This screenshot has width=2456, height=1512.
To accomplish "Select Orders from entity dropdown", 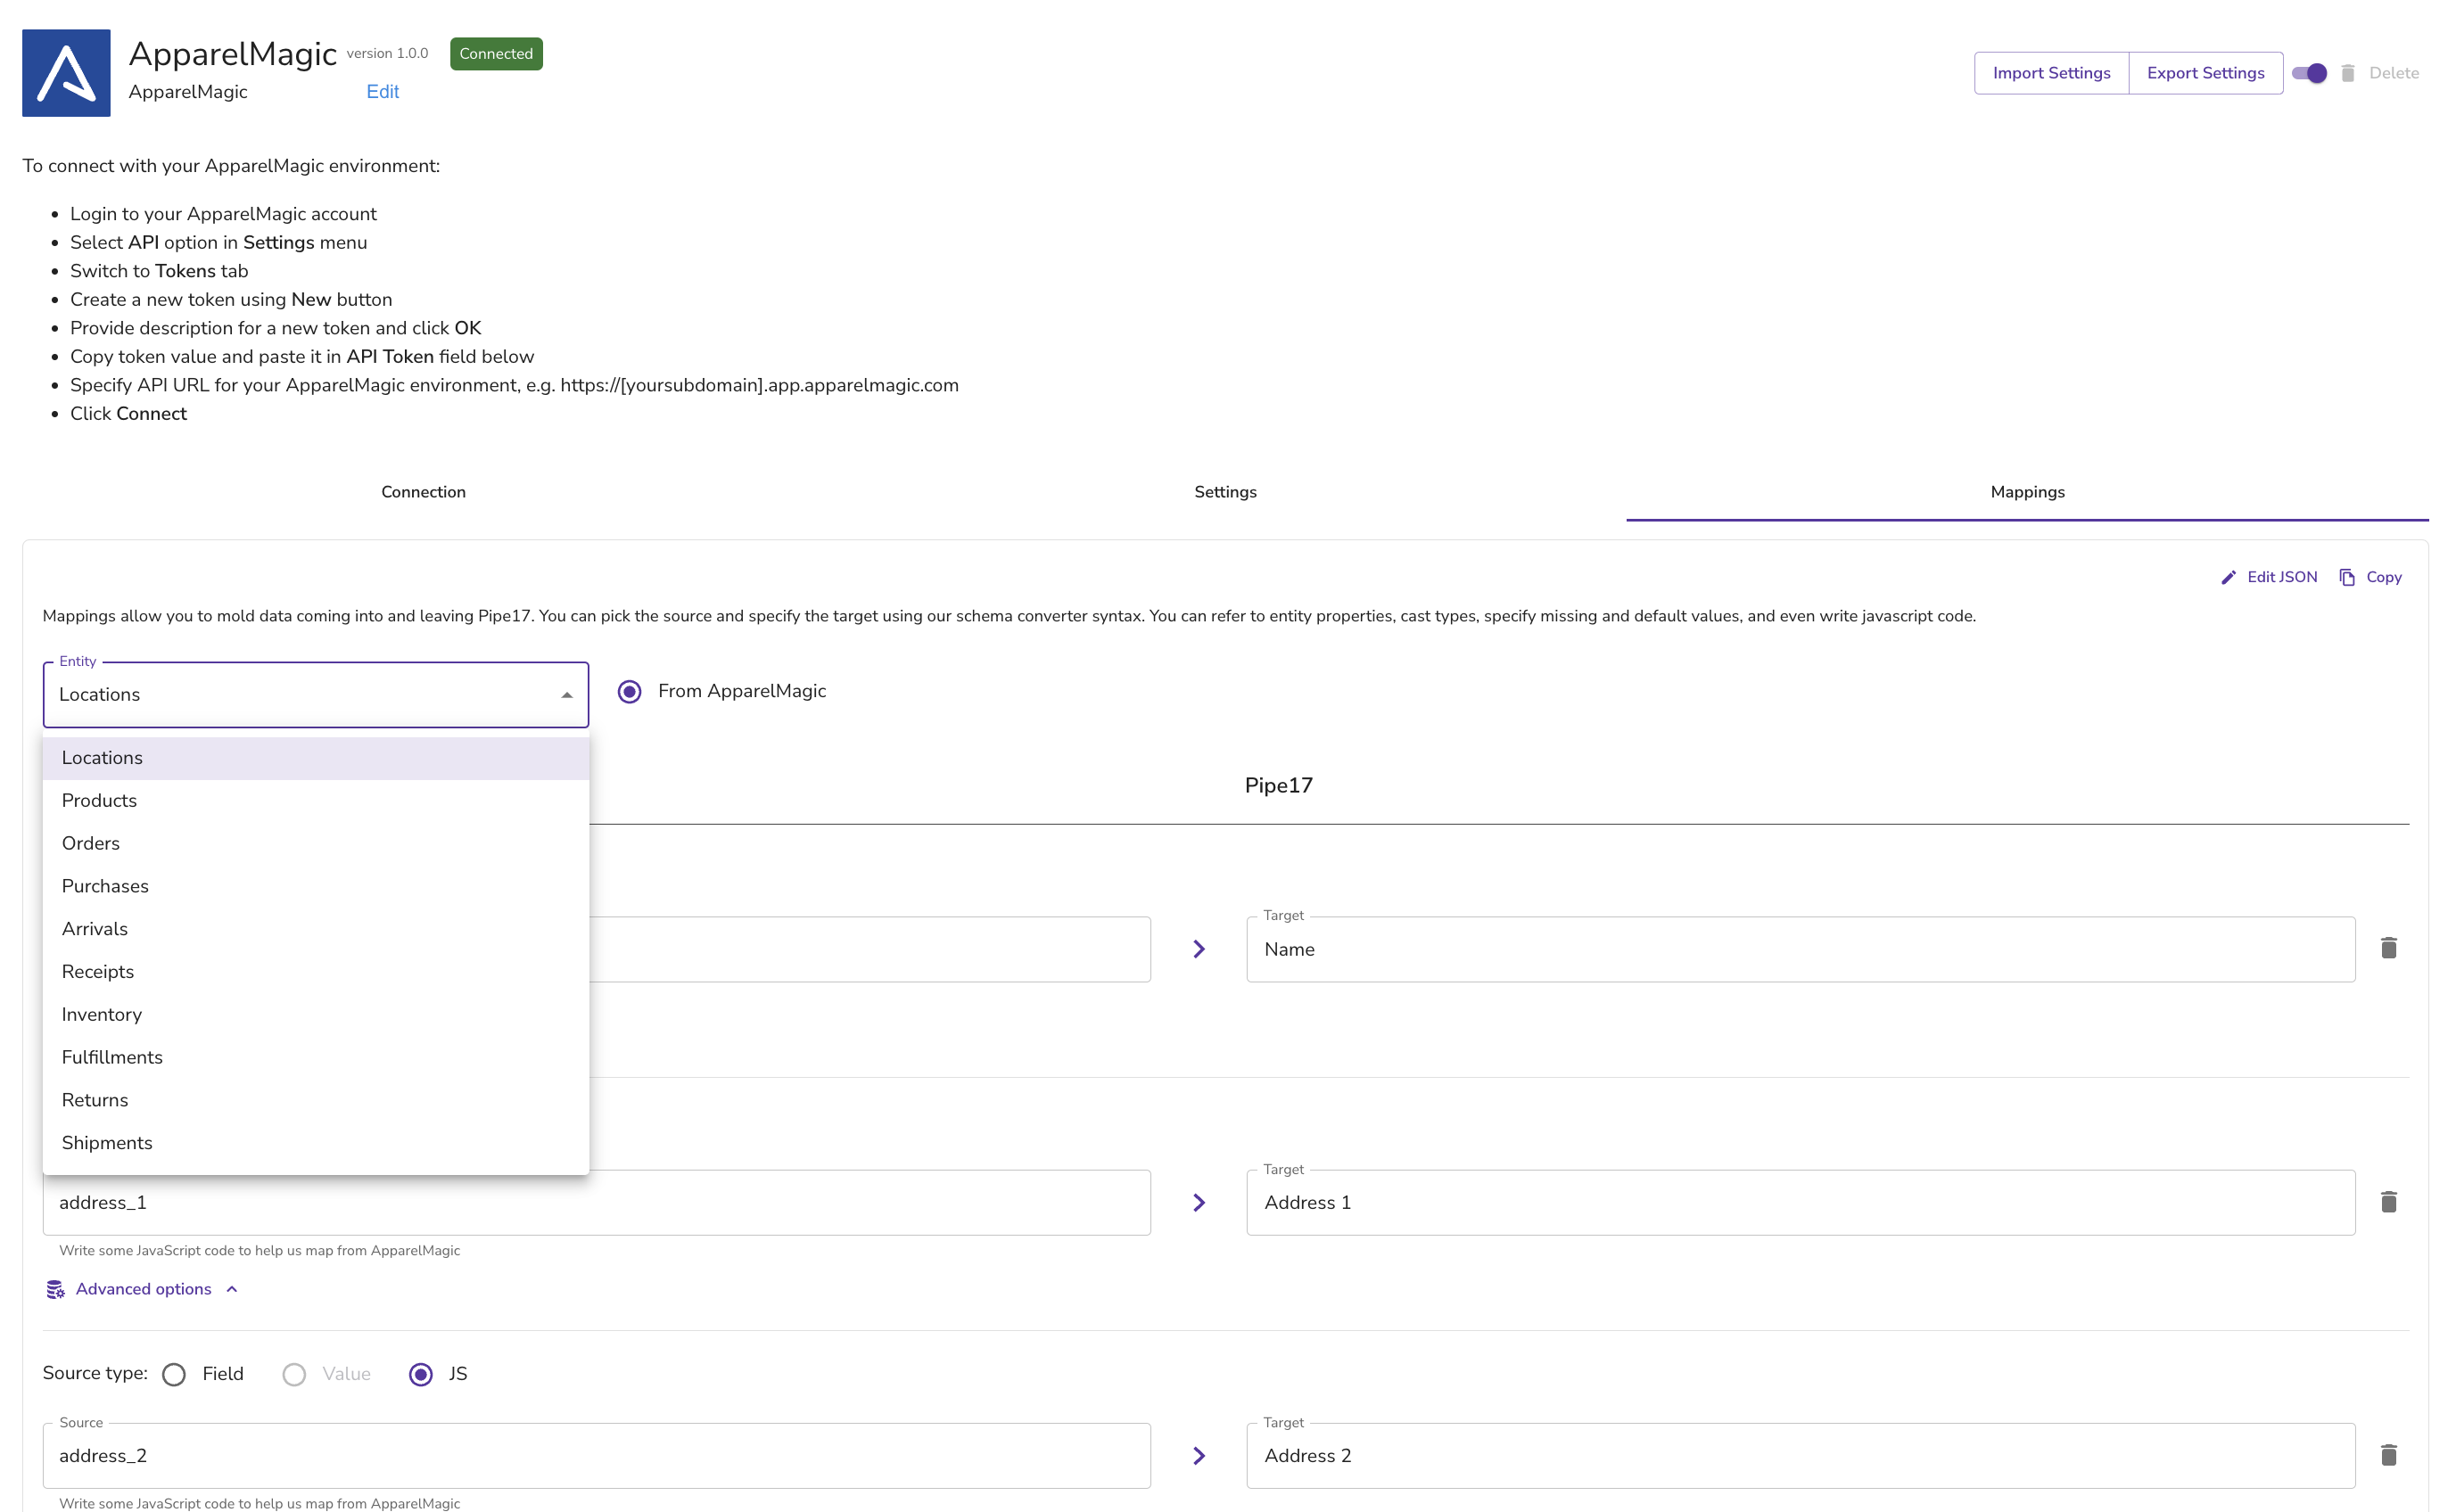I will (x=89, y=843).
